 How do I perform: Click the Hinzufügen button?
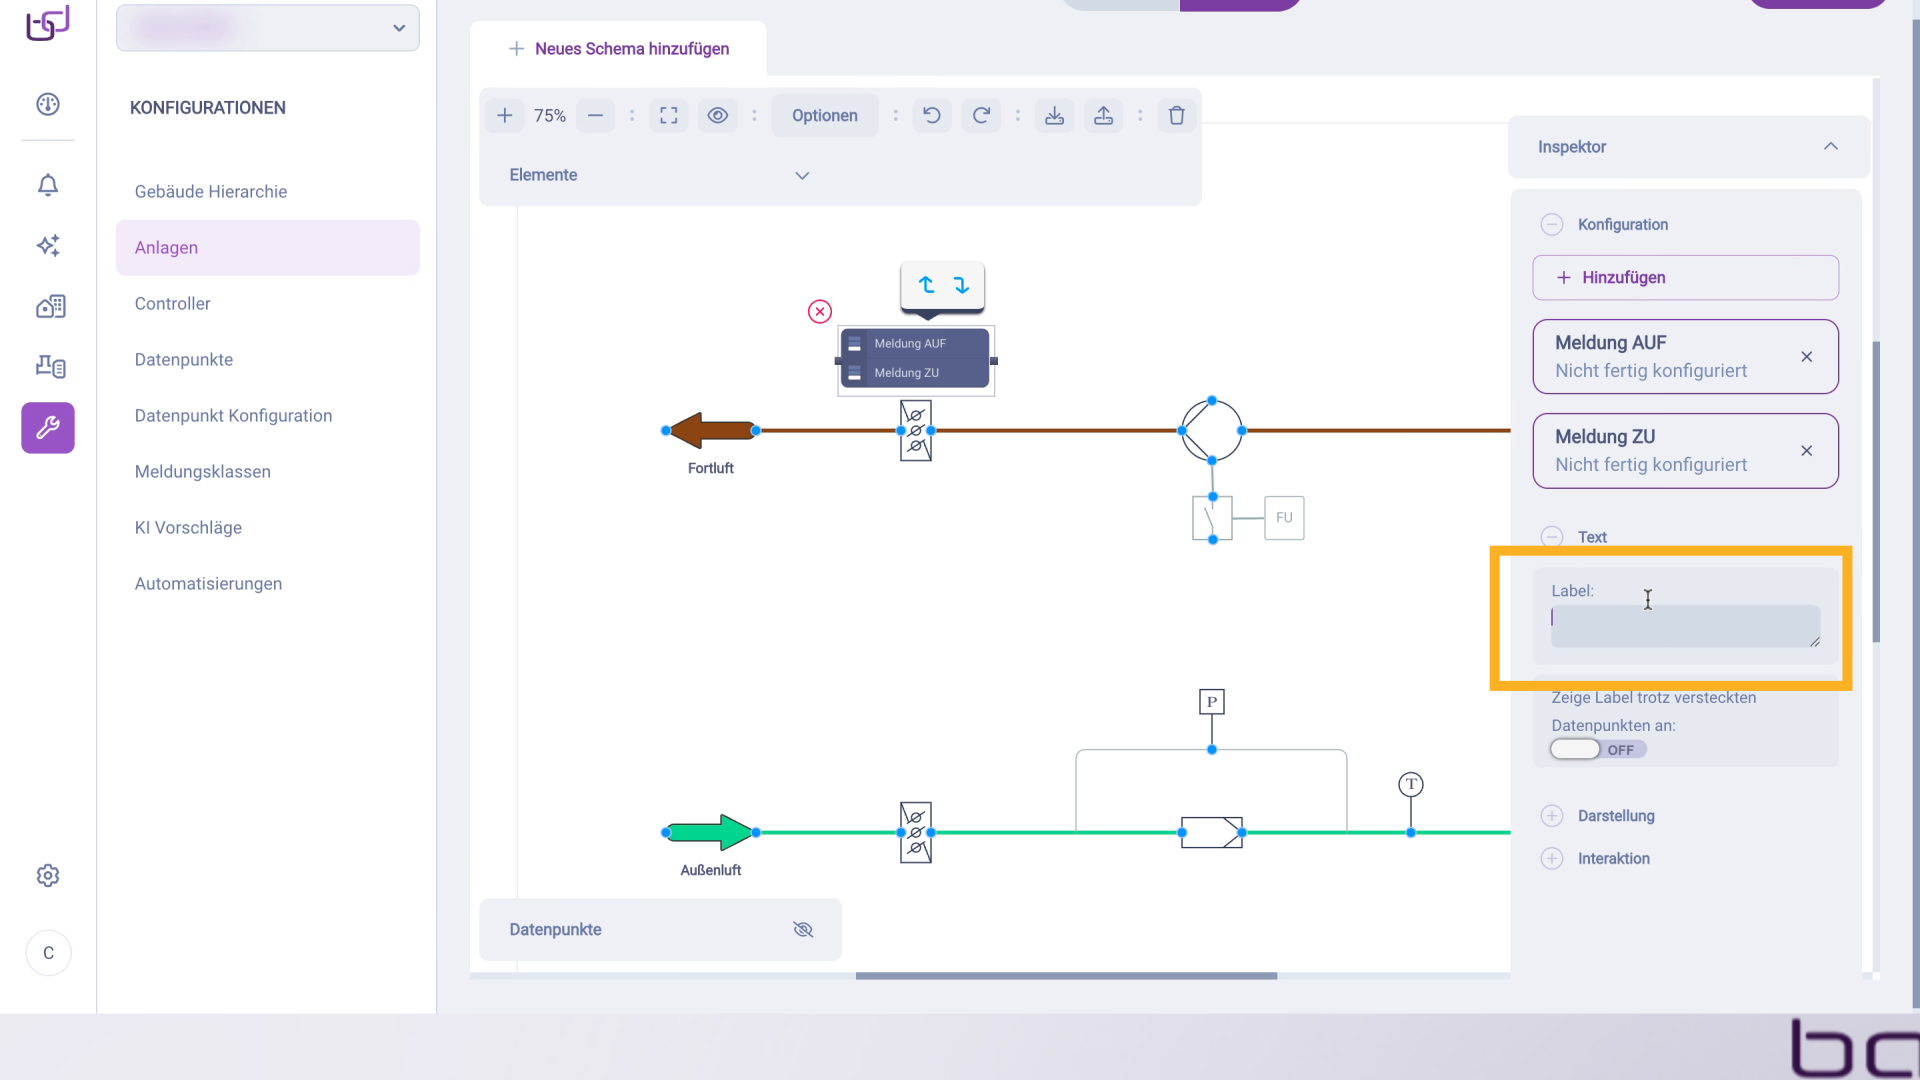pyautogui.click(x=1685, y=277)
